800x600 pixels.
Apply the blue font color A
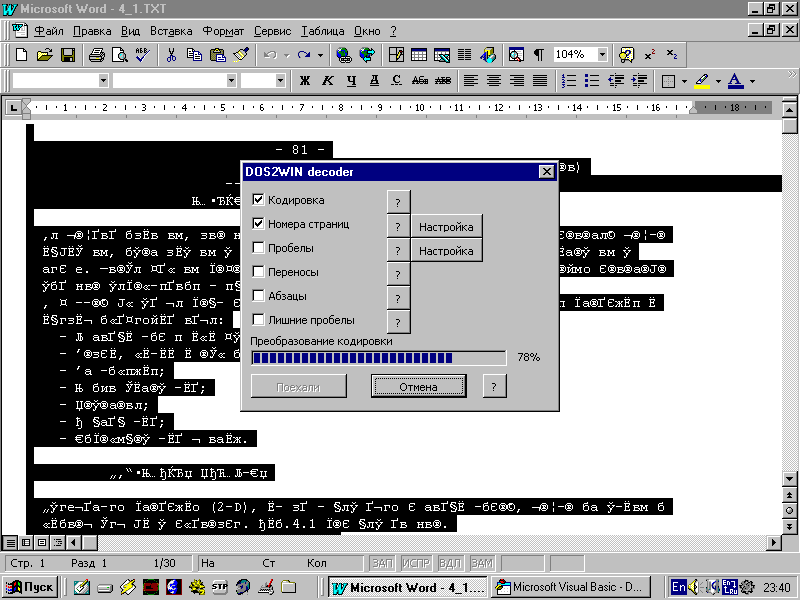(736, 81)
